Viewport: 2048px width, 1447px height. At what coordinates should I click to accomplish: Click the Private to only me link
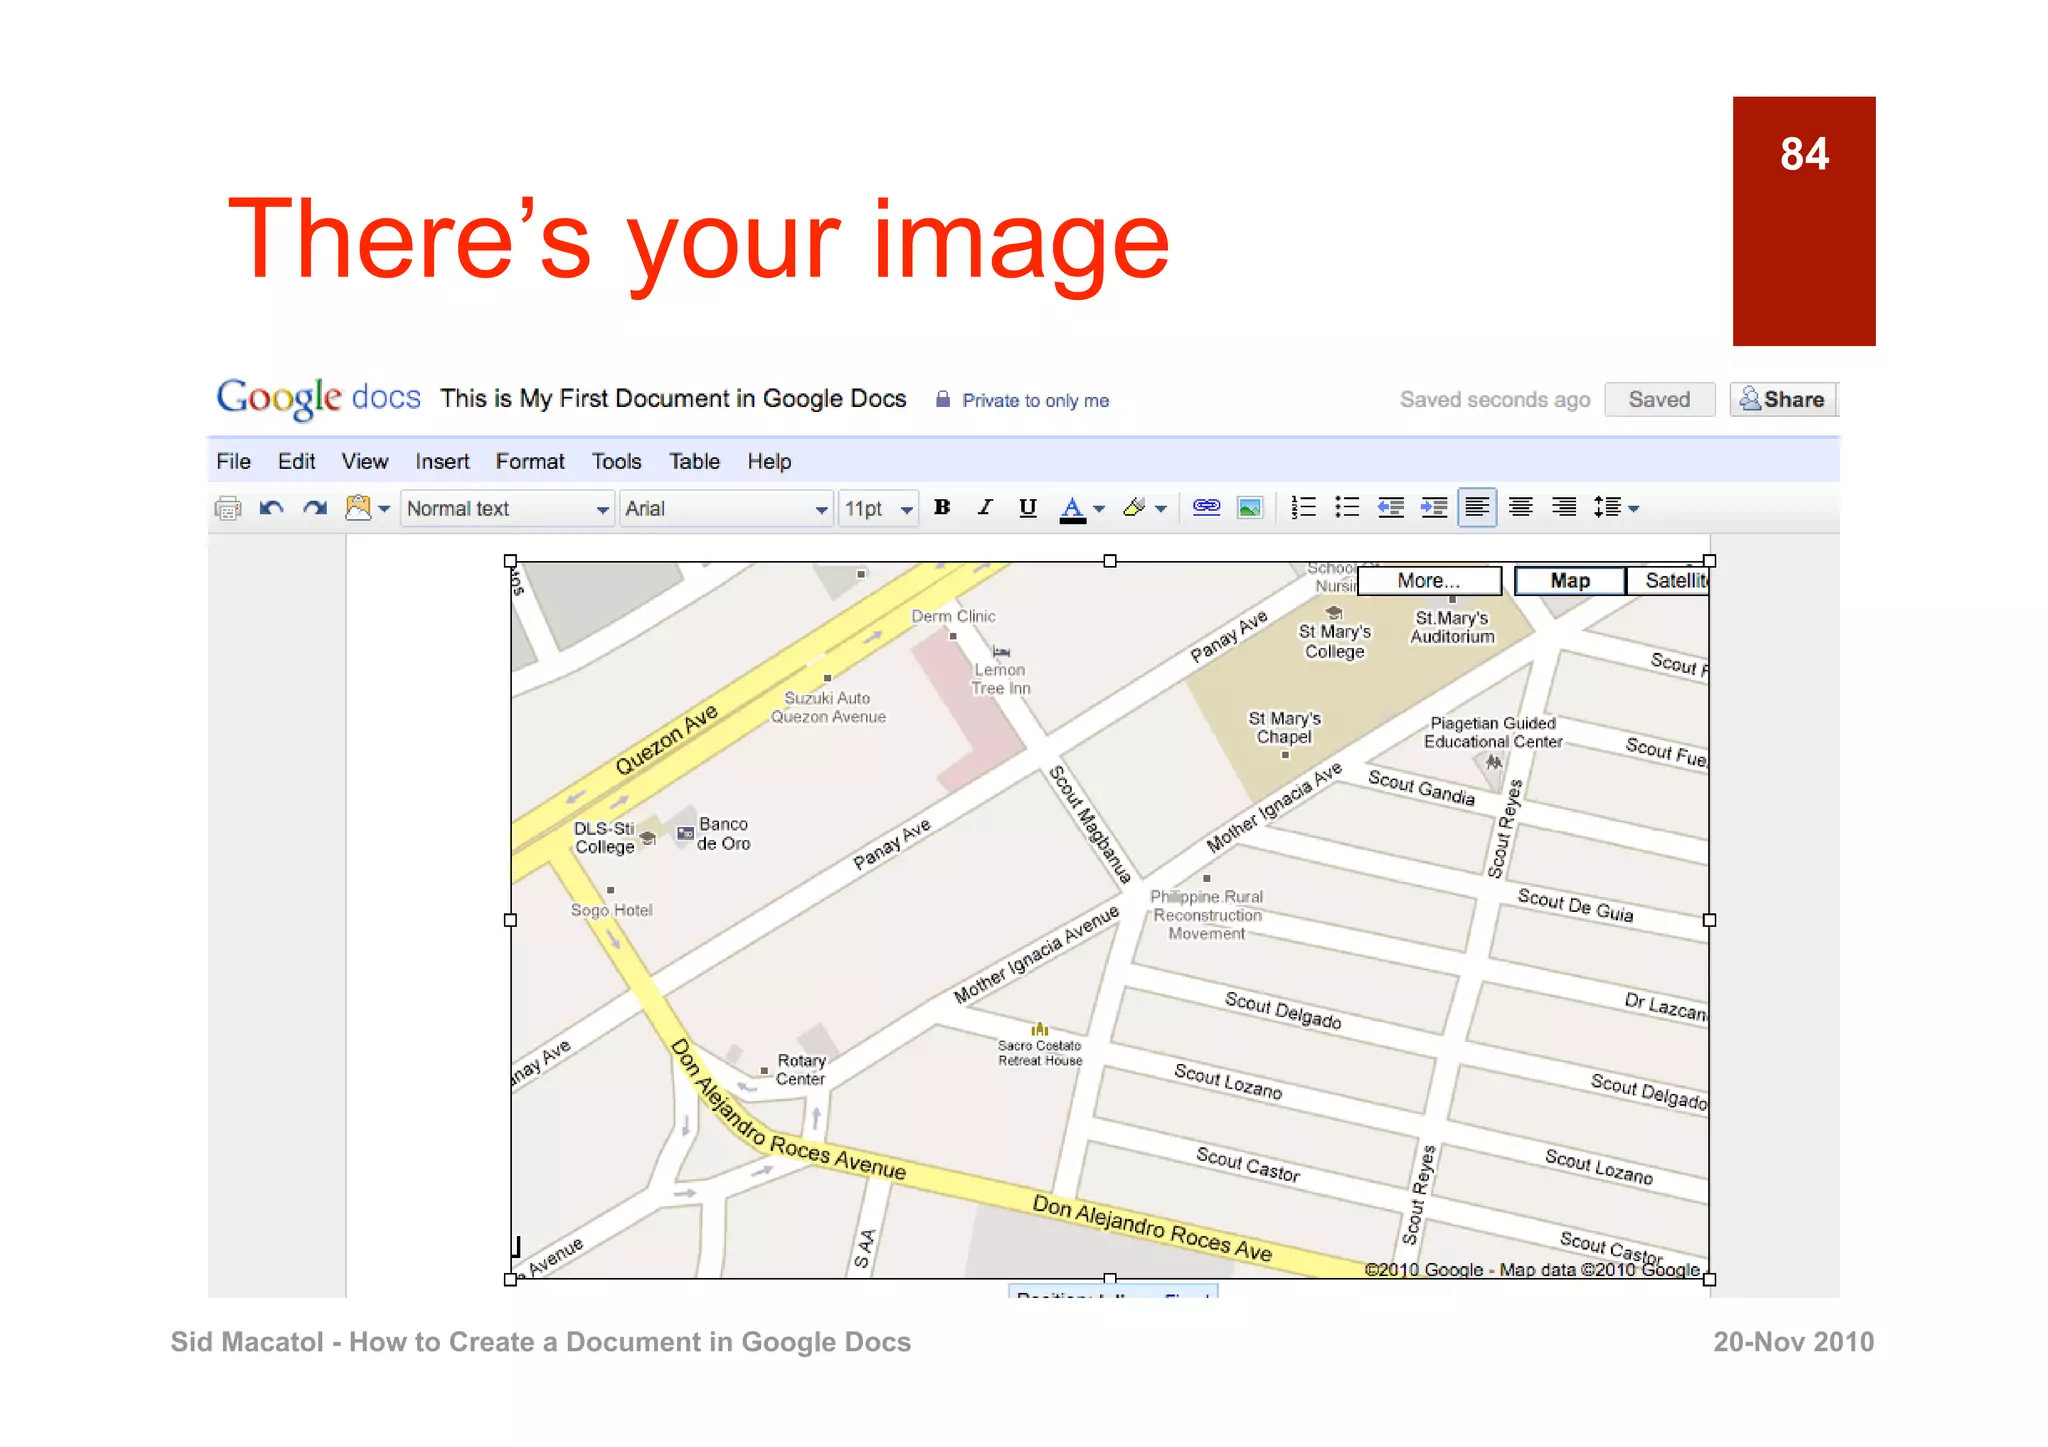tap(1036, 401)
